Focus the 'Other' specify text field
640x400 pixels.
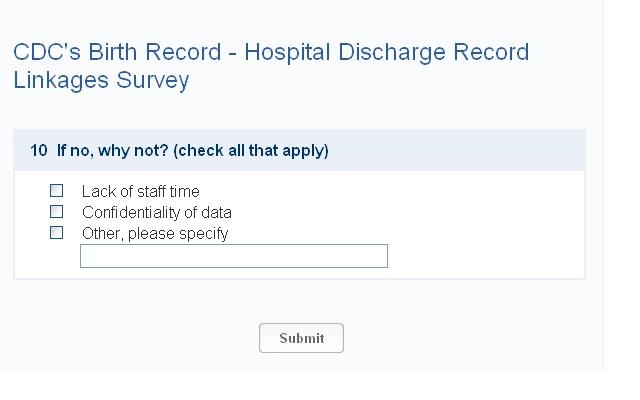[x=233, y=256]
